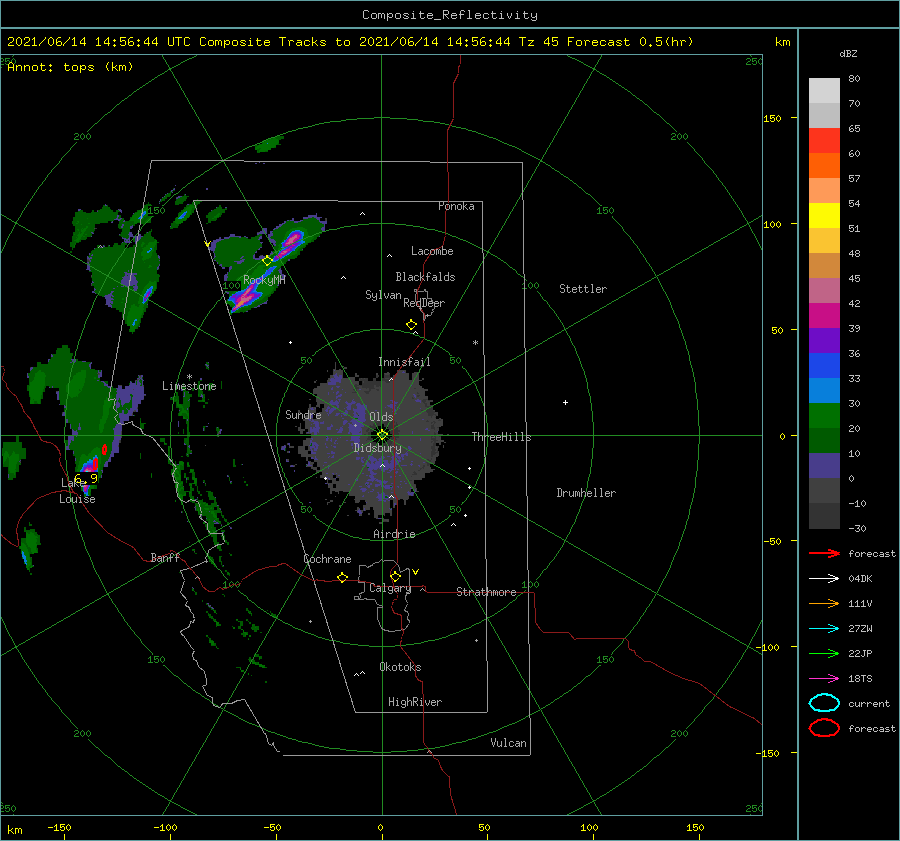Select the bright yellow swatch in dBZ scale
The width and height of the screenshot is (900, 841).
[824, 216]
